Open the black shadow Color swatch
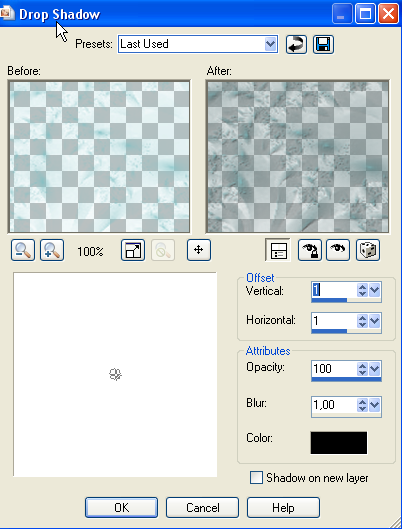 tap(339, 443)
